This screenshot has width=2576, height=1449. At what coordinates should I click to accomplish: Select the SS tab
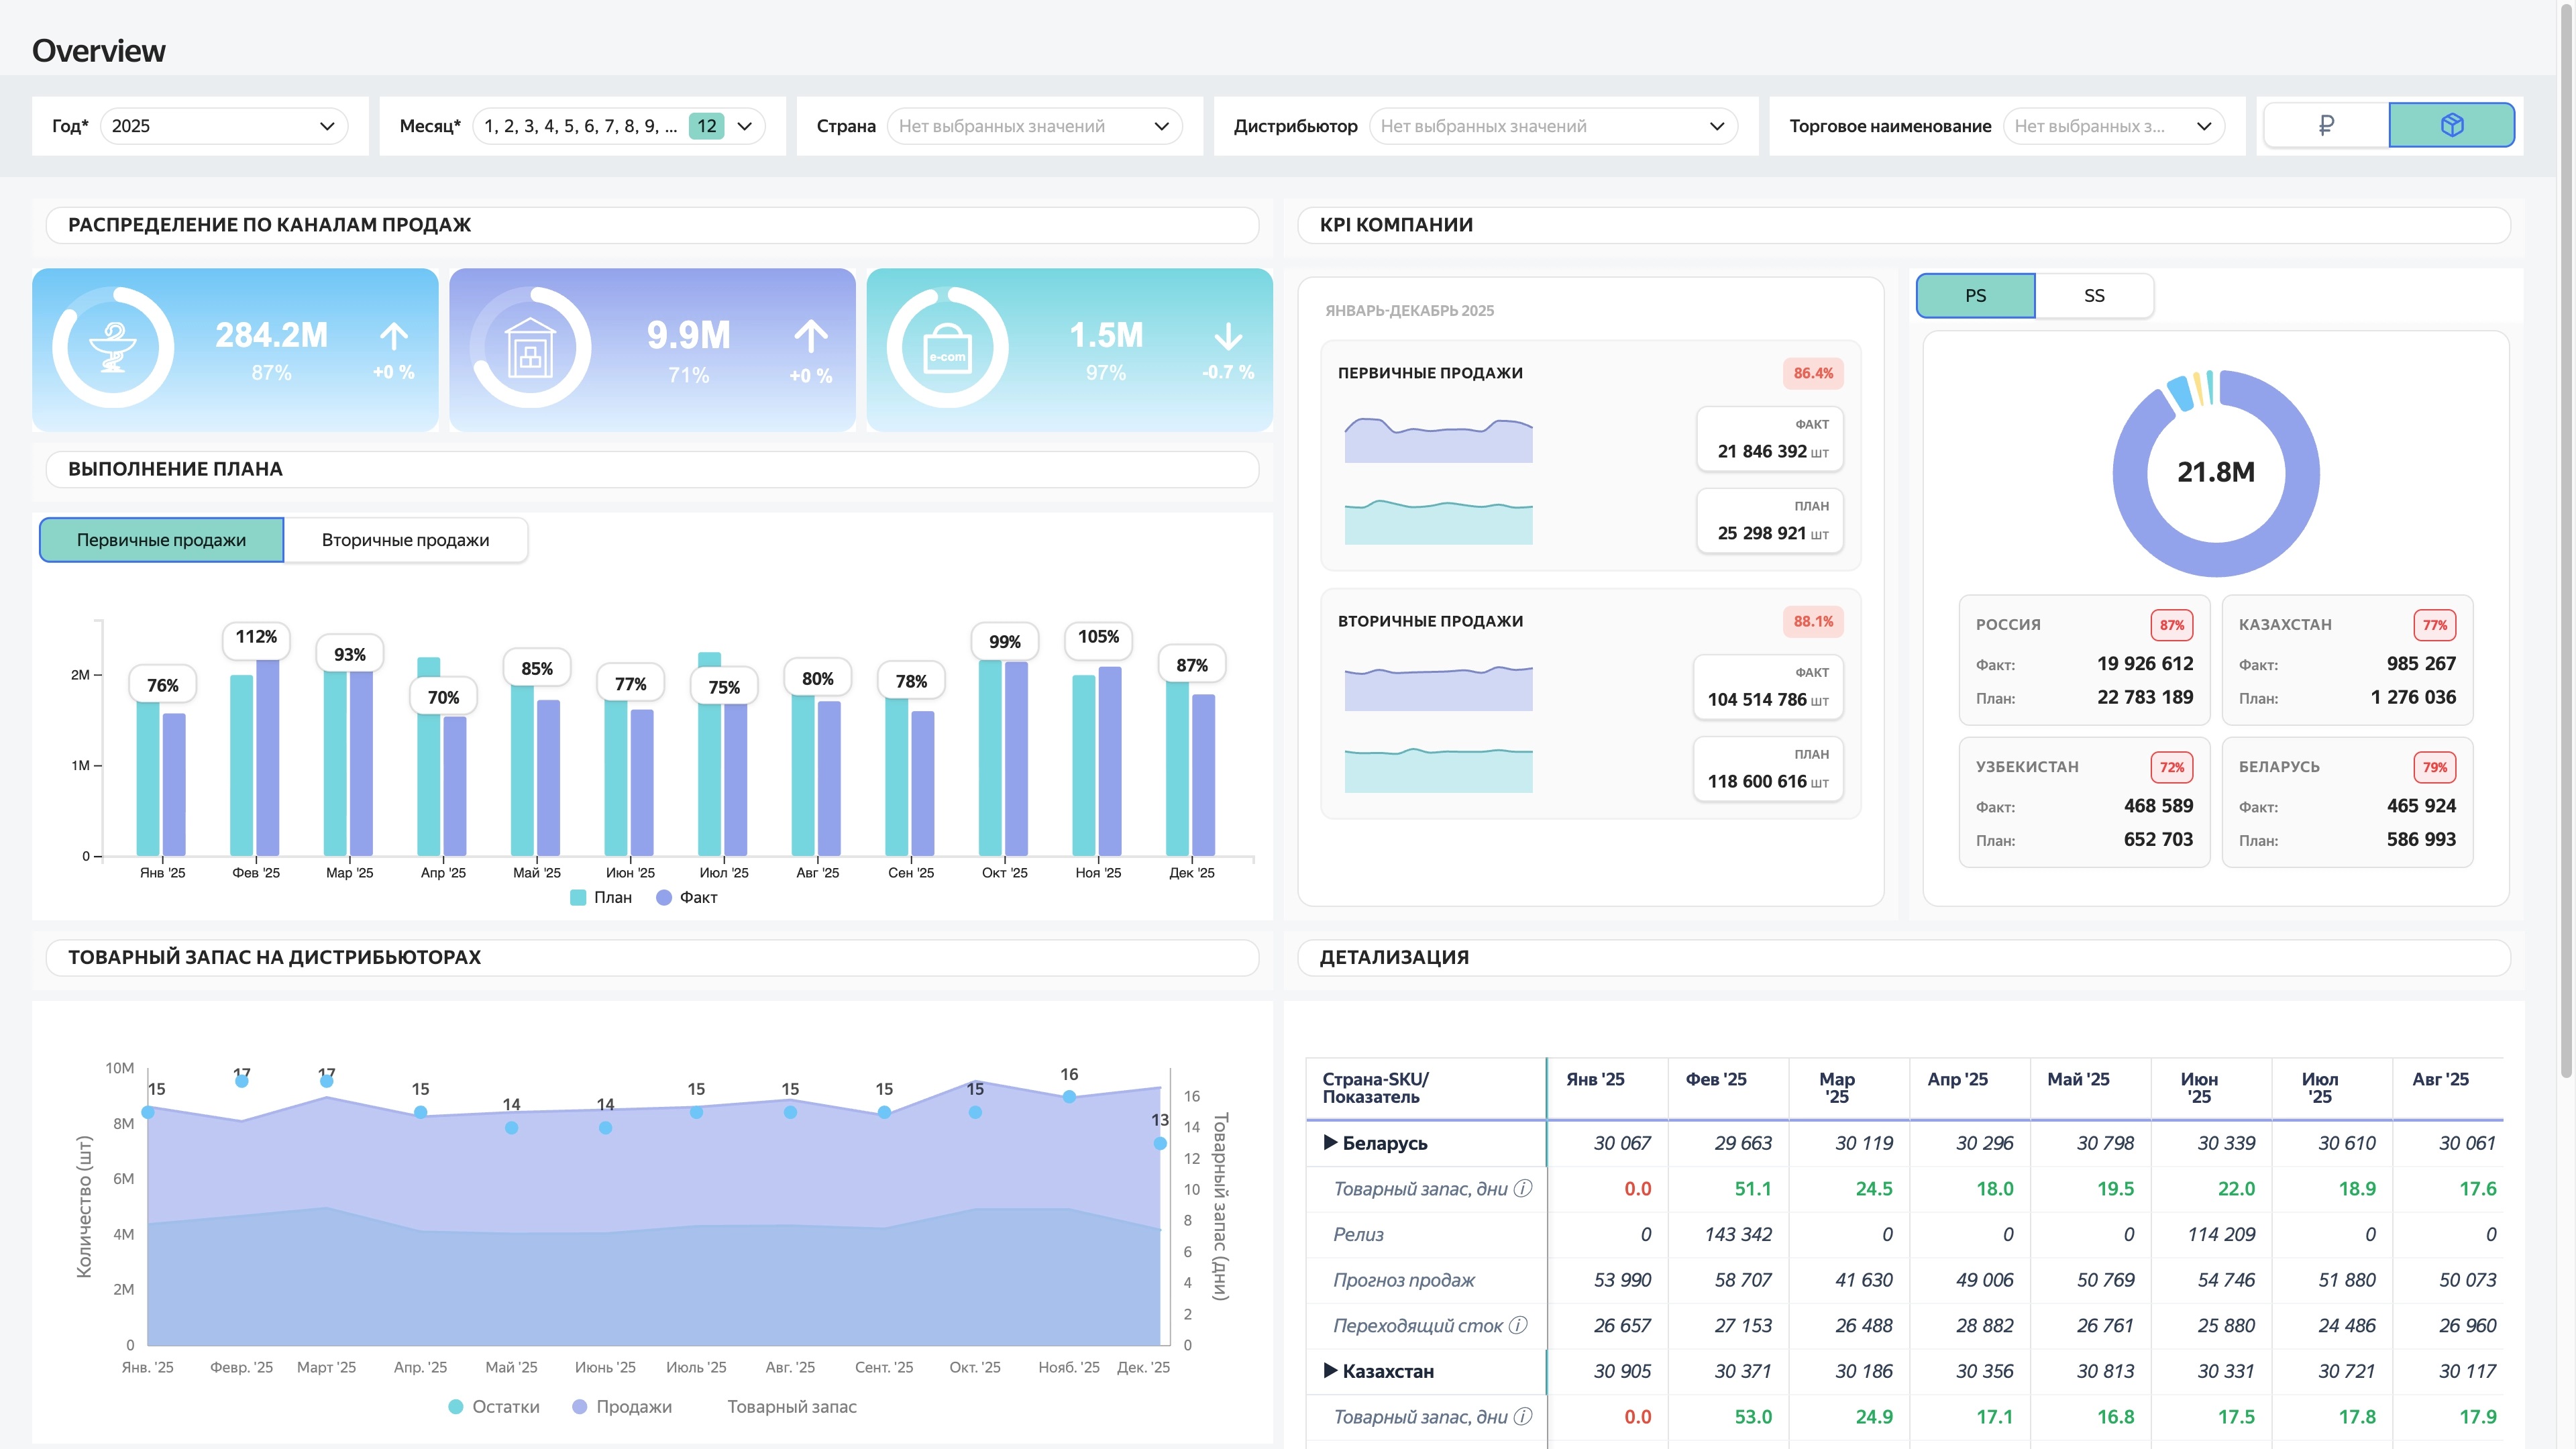pyautogui.click(x=2094, y=296)
